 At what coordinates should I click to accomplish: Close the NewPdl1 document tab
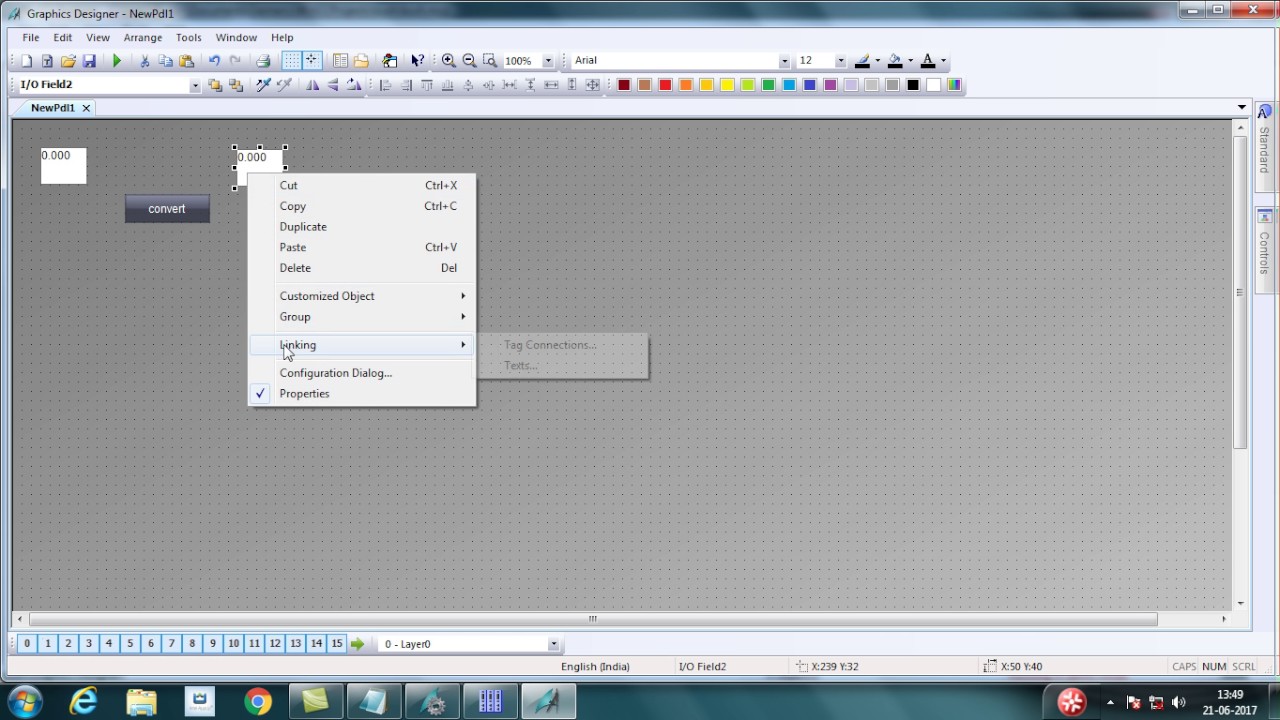(x=86, y=108)
